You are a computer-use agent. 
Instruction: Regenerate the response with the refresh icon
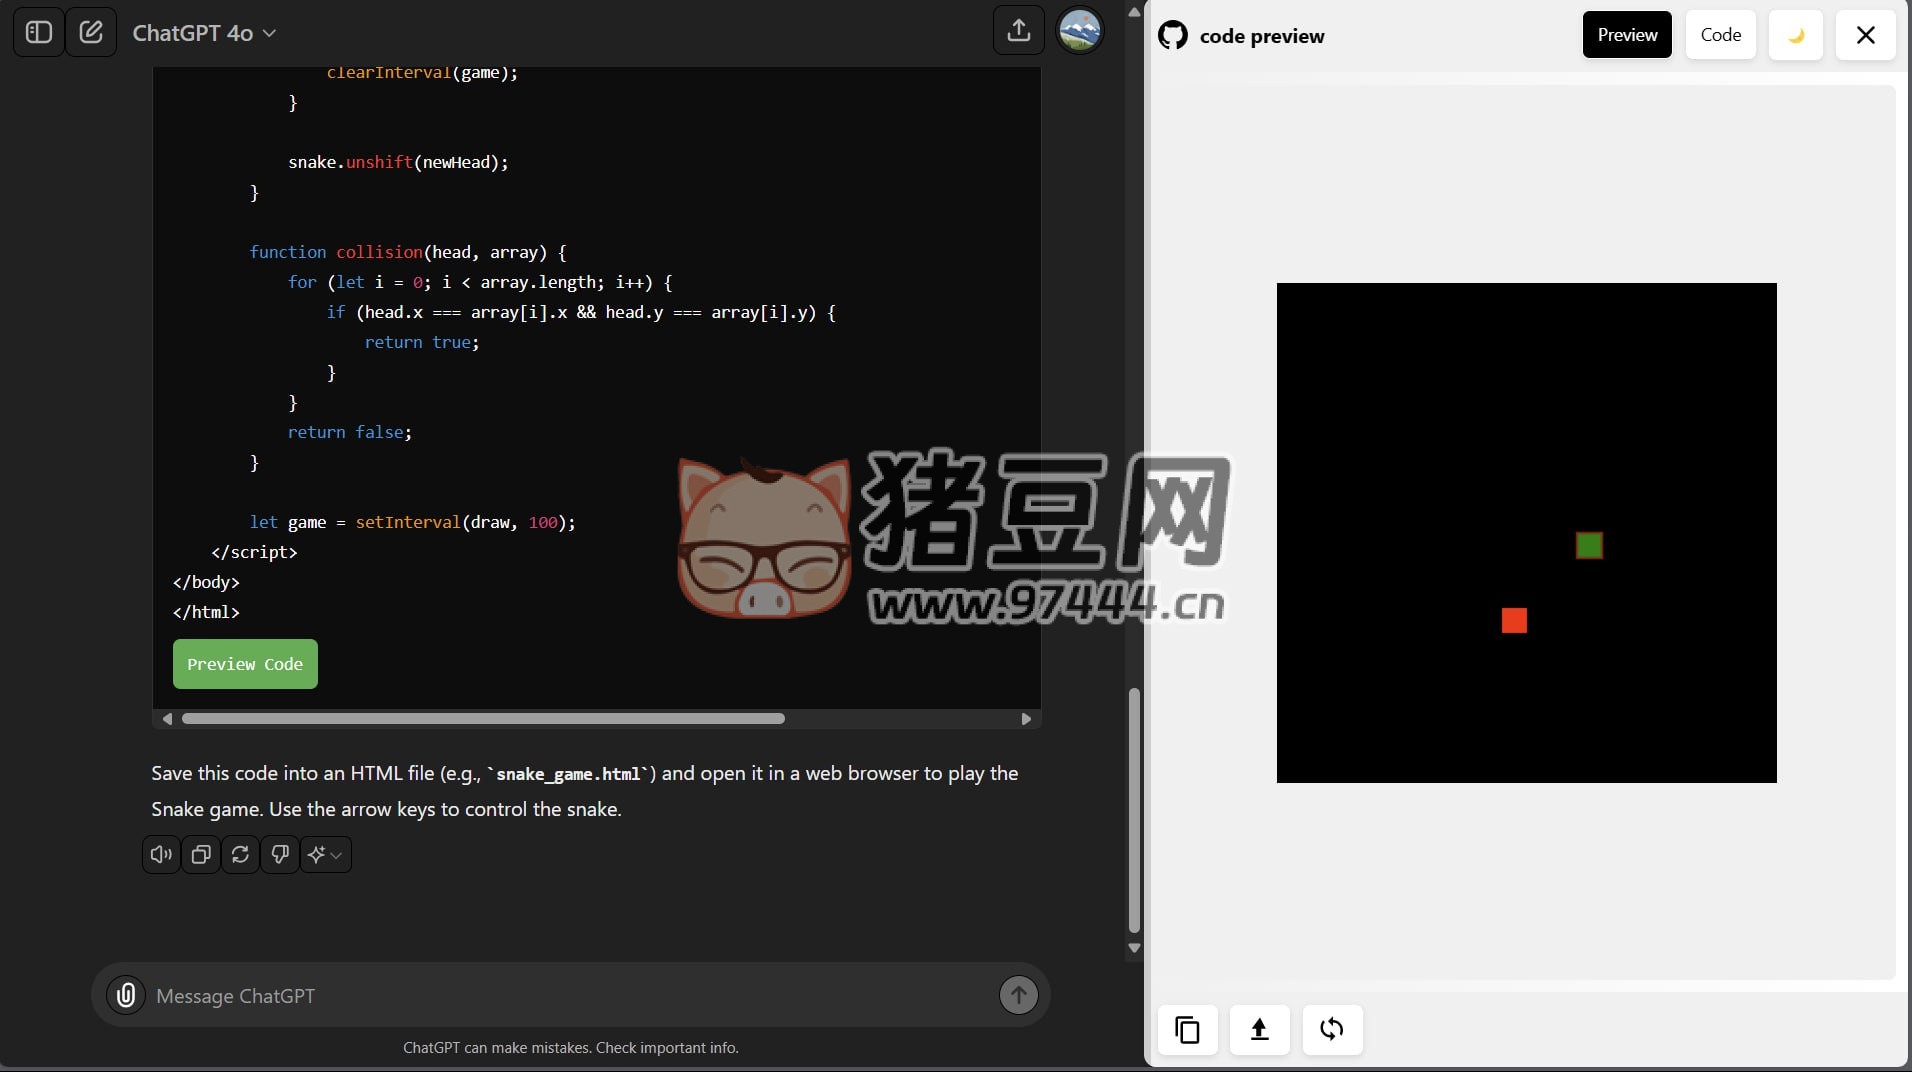[x=240, y=855]
